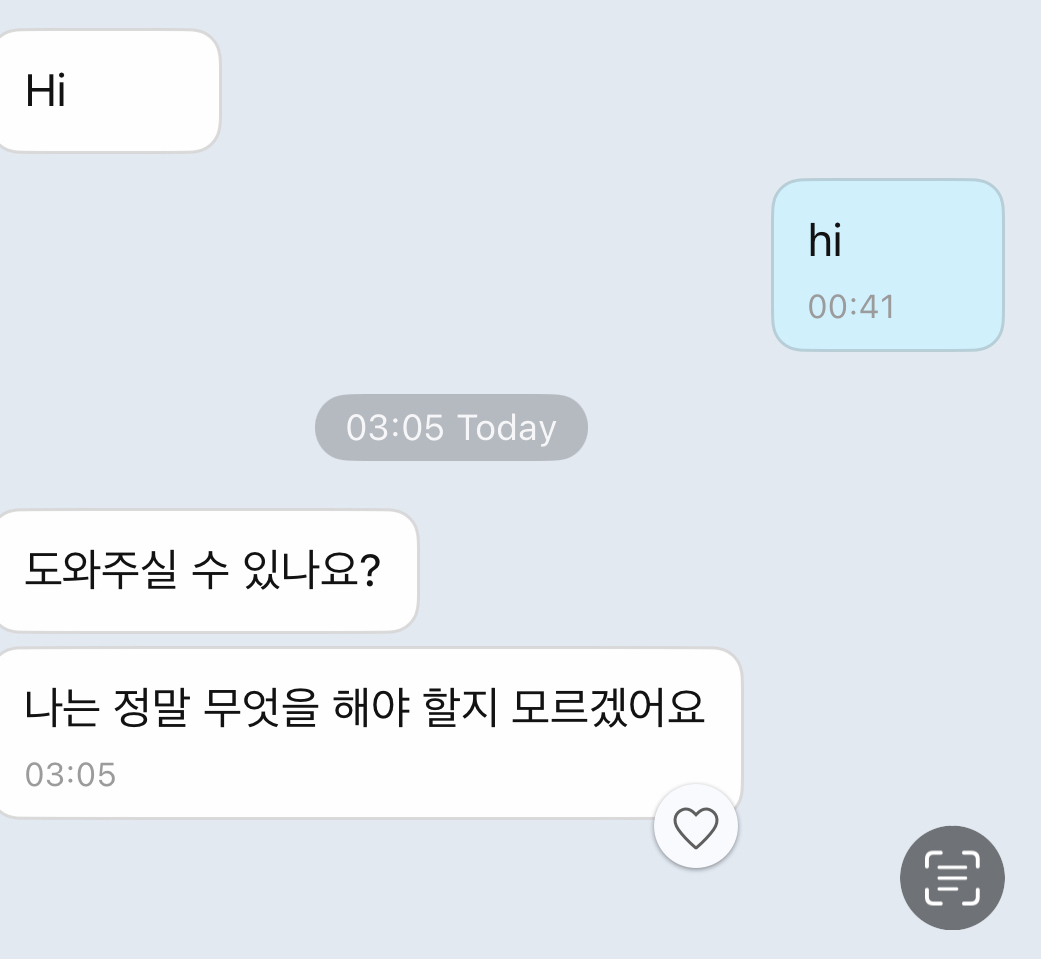Click the word "있나요?" in the message
The image size is (1041, 959).
[x=311, y=573]
